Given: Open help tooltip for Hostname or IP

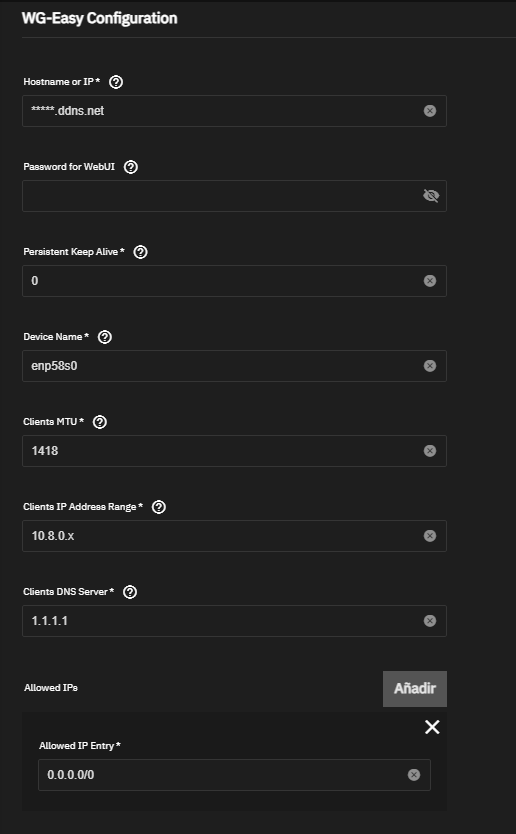Looking at the screenshot, I should 115,82.
